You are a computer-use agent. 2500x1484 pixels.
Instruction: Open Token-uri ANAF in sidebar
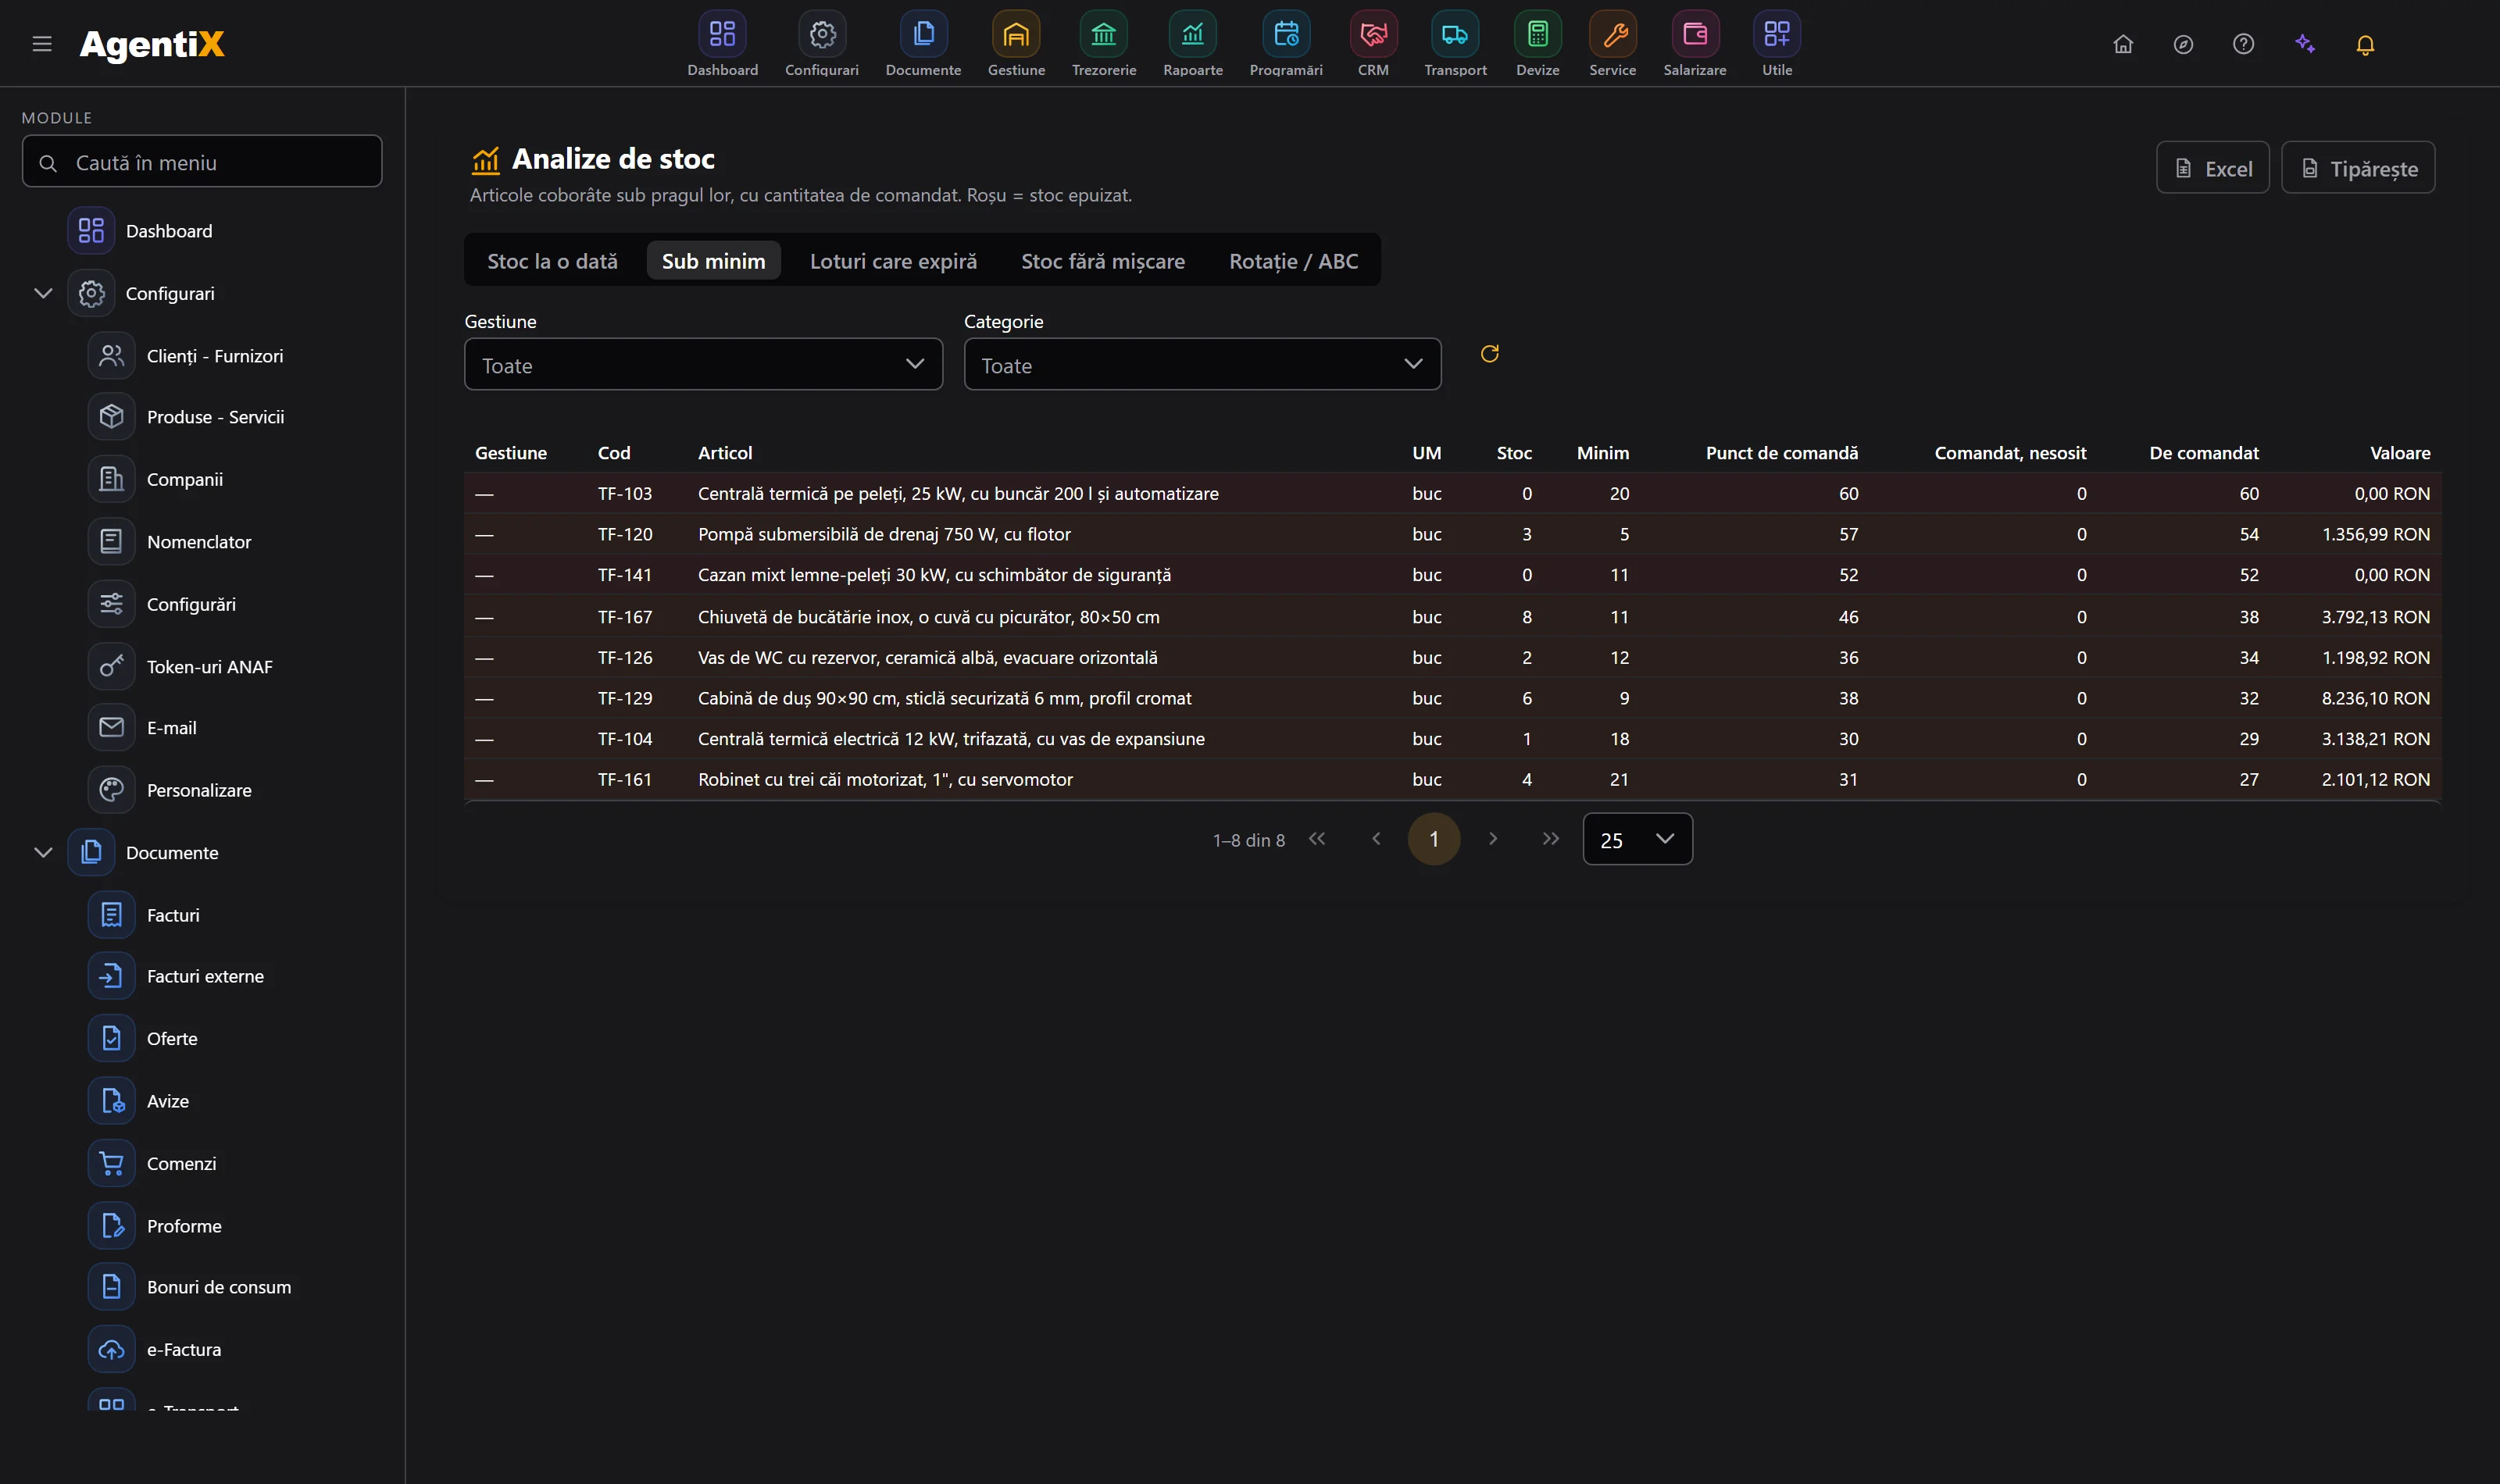209,667
